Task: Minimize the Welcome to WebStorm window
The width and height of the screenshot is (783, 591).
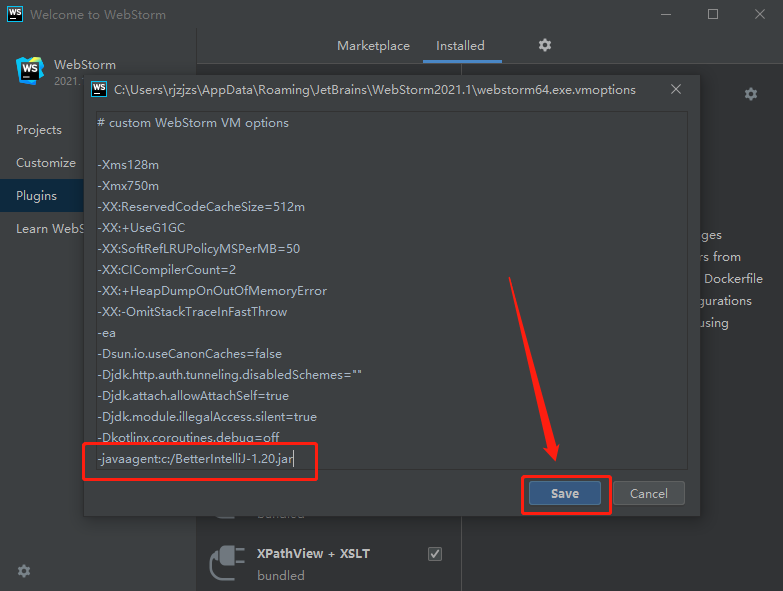Action: click(x=666, y=14)
